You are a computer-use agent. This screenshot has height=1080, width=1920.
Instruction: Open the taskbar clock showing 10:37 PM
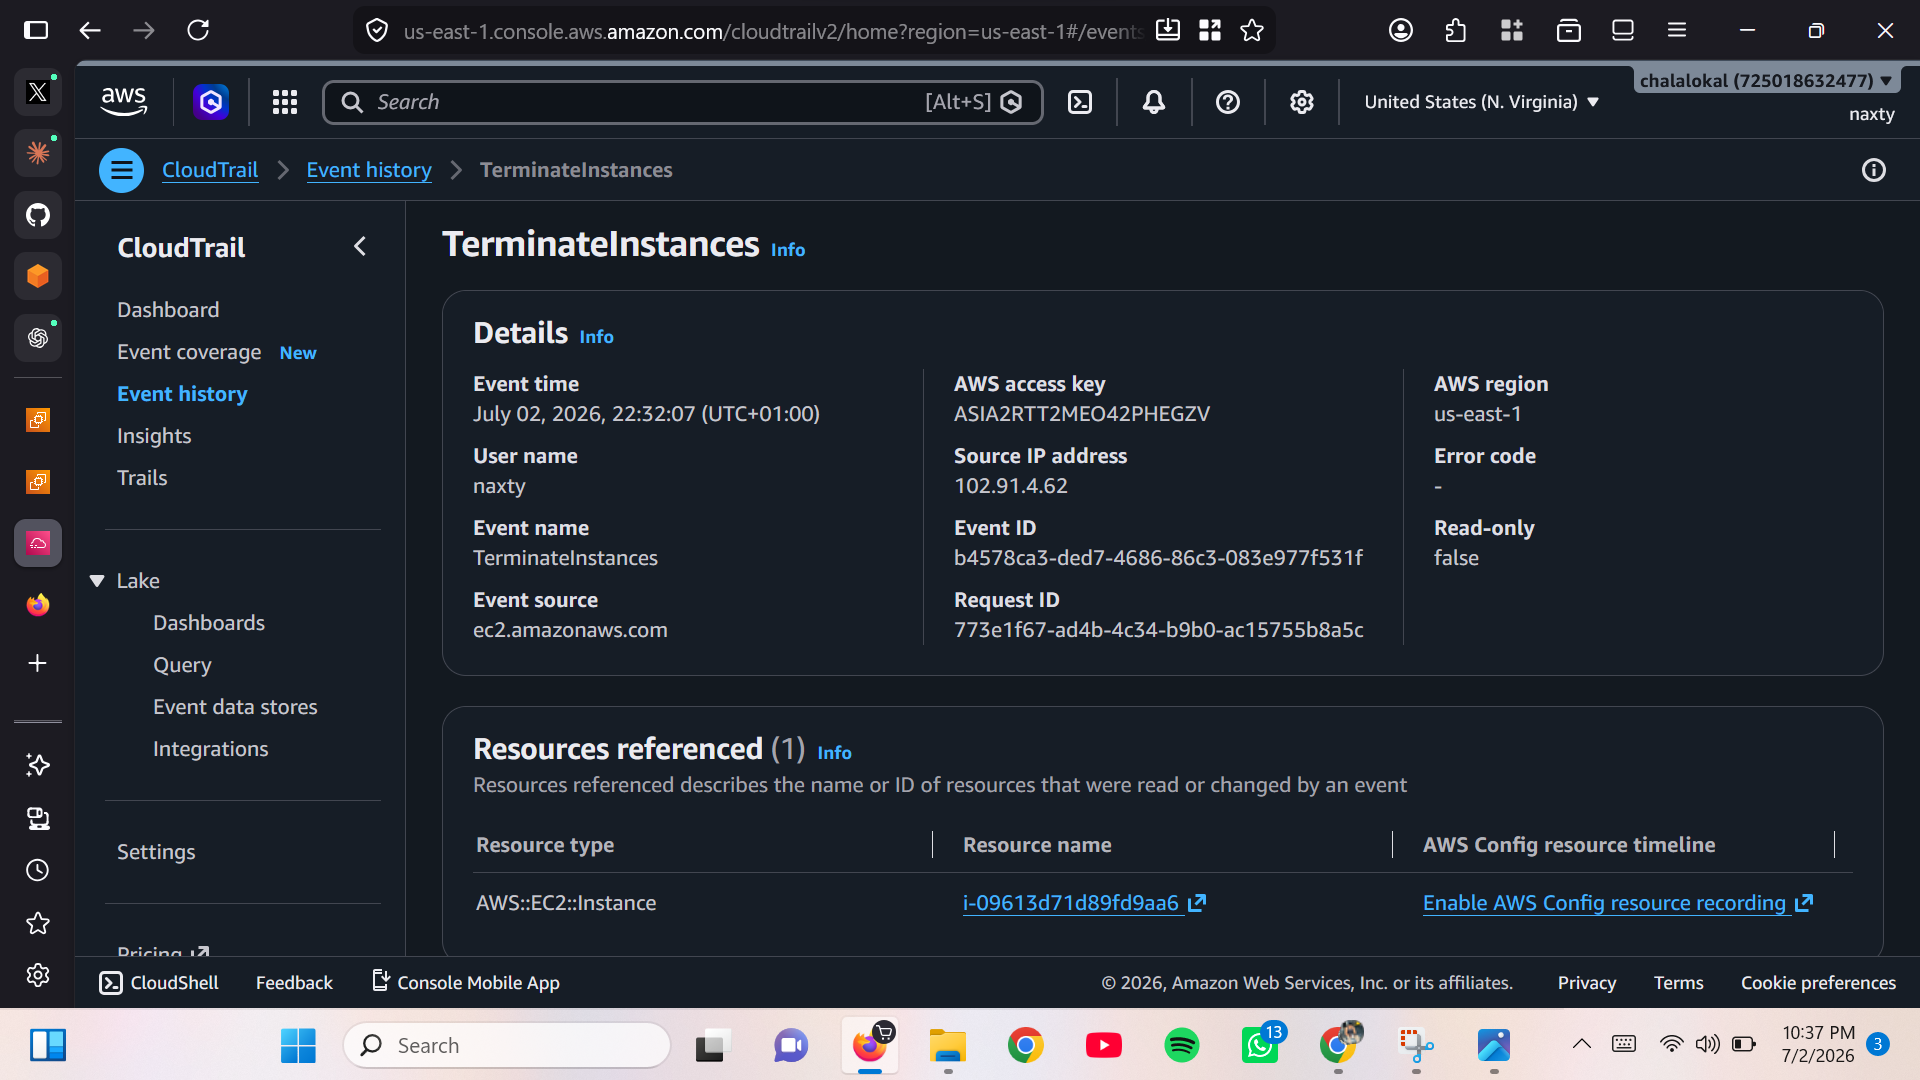click(1818, 1044)
